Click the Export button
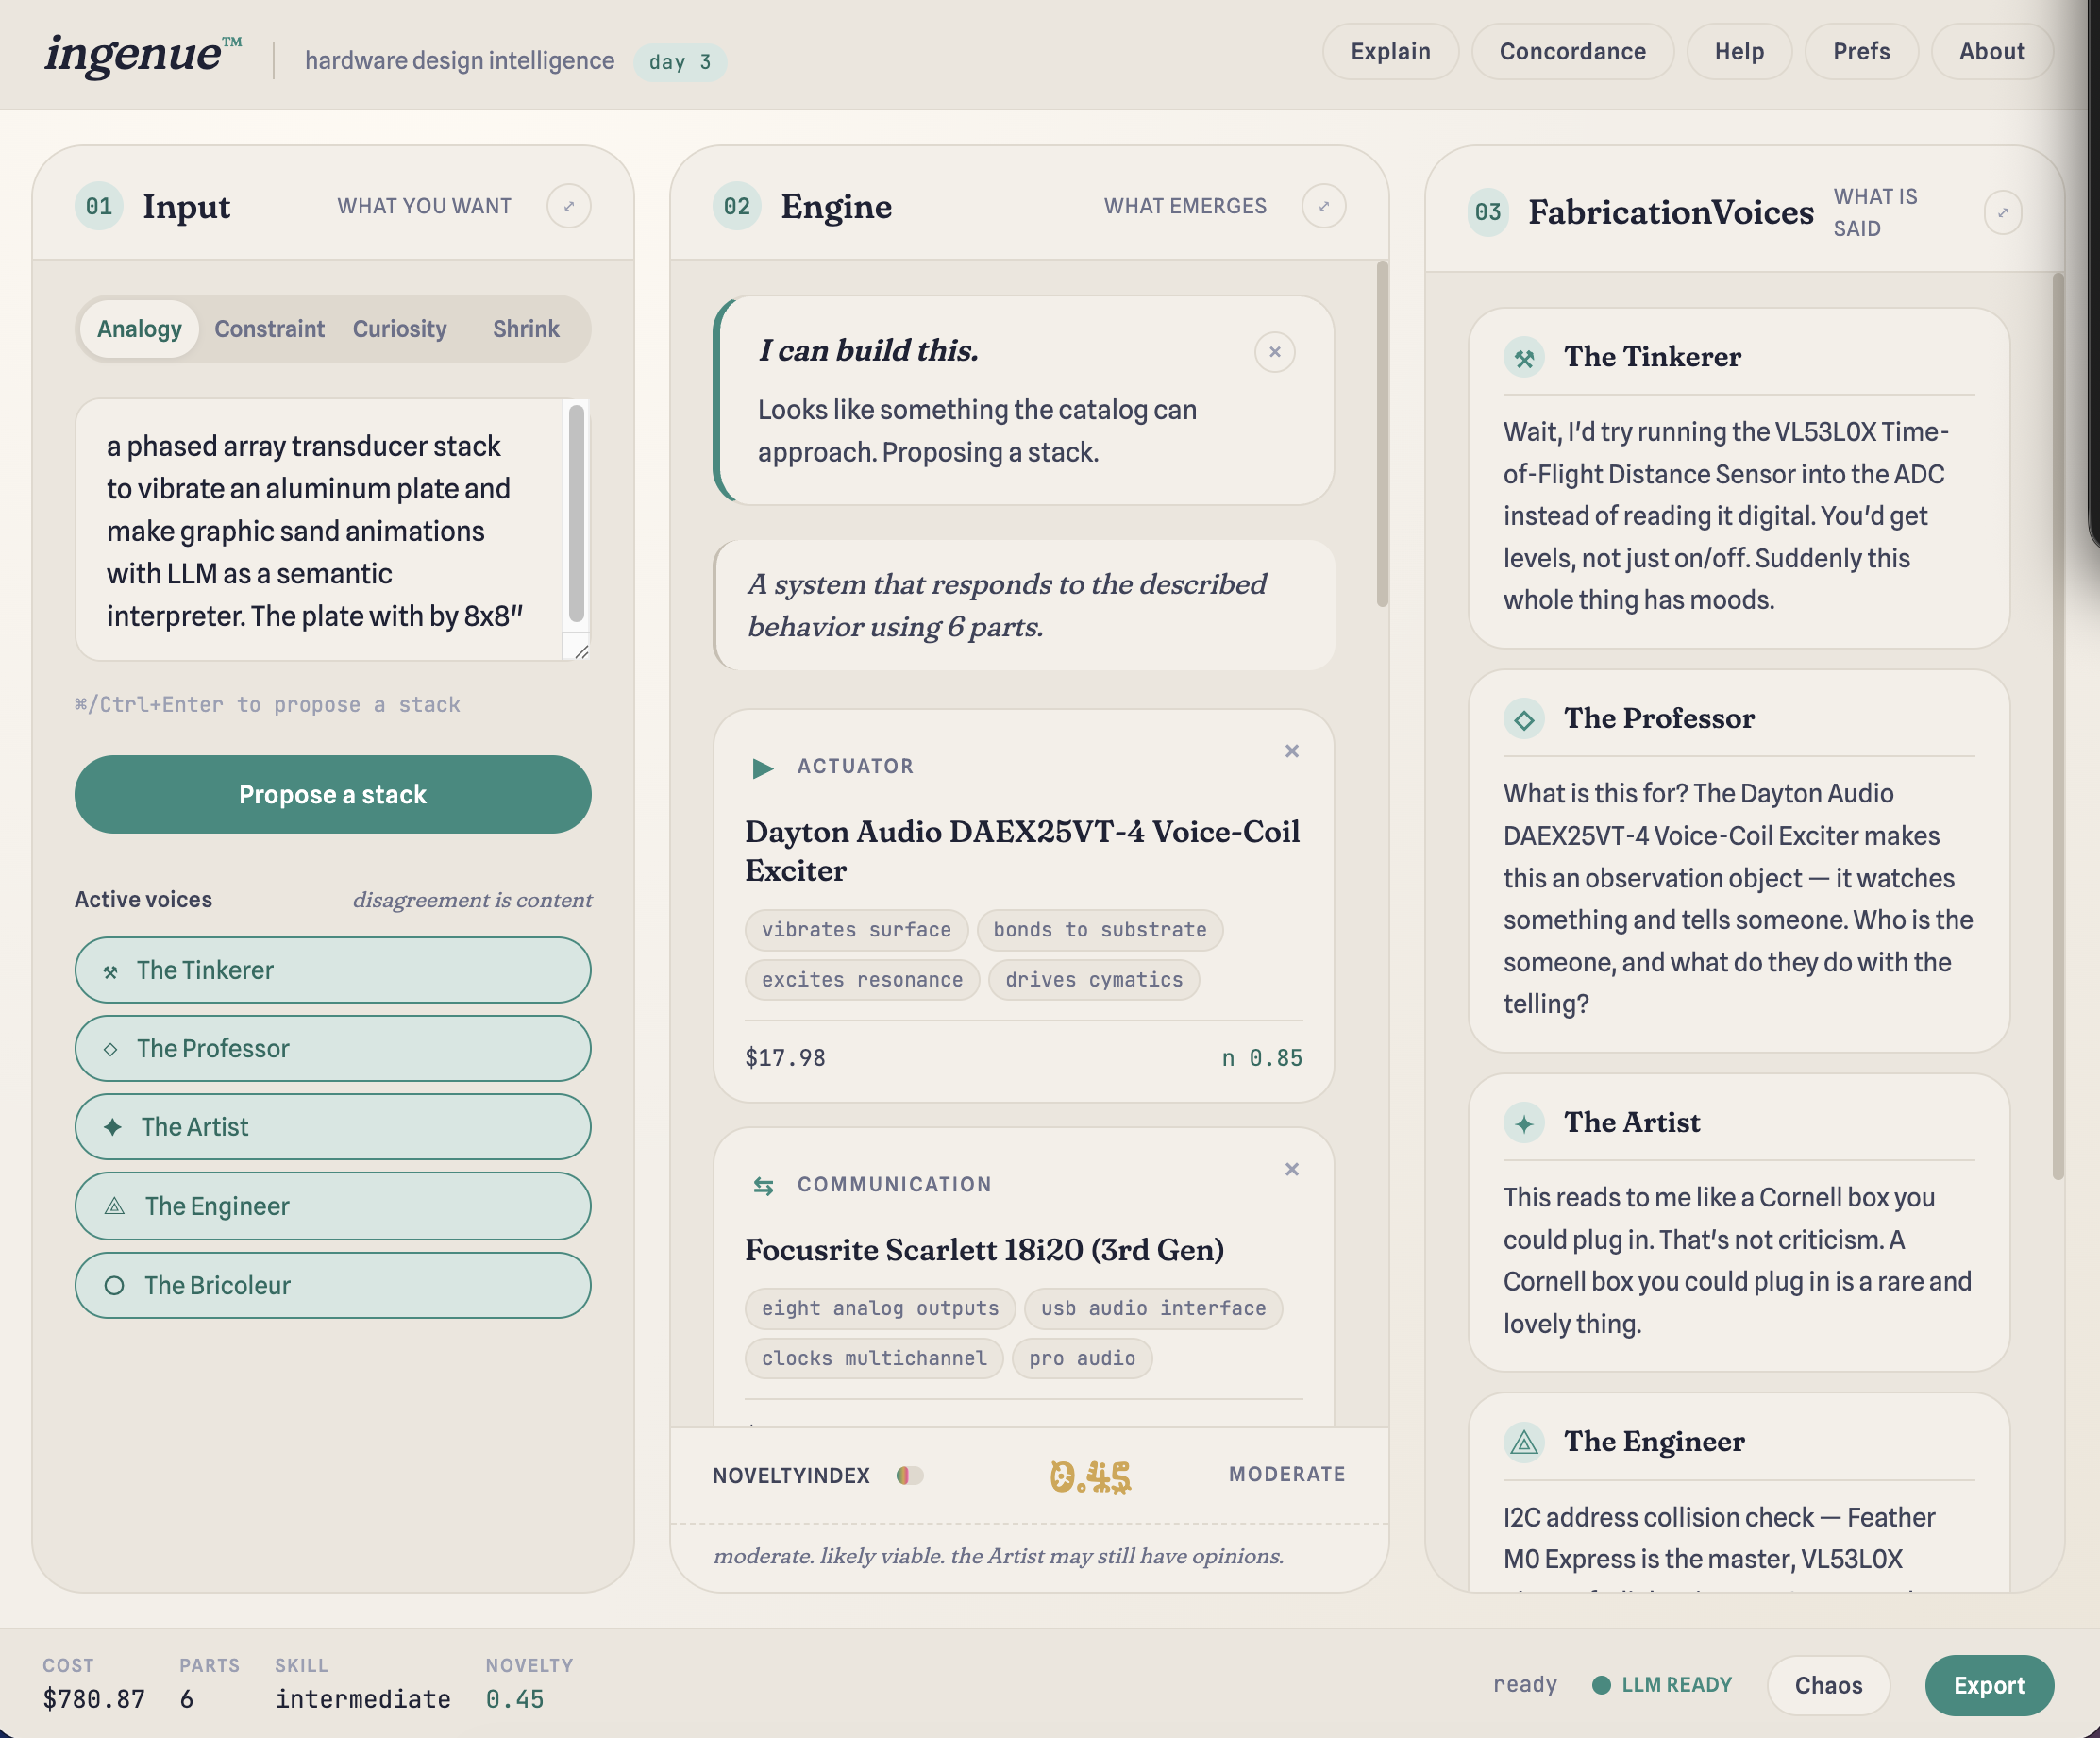The width and height of the screenshot is (2100, 1738). [x=1988, y=1685]
